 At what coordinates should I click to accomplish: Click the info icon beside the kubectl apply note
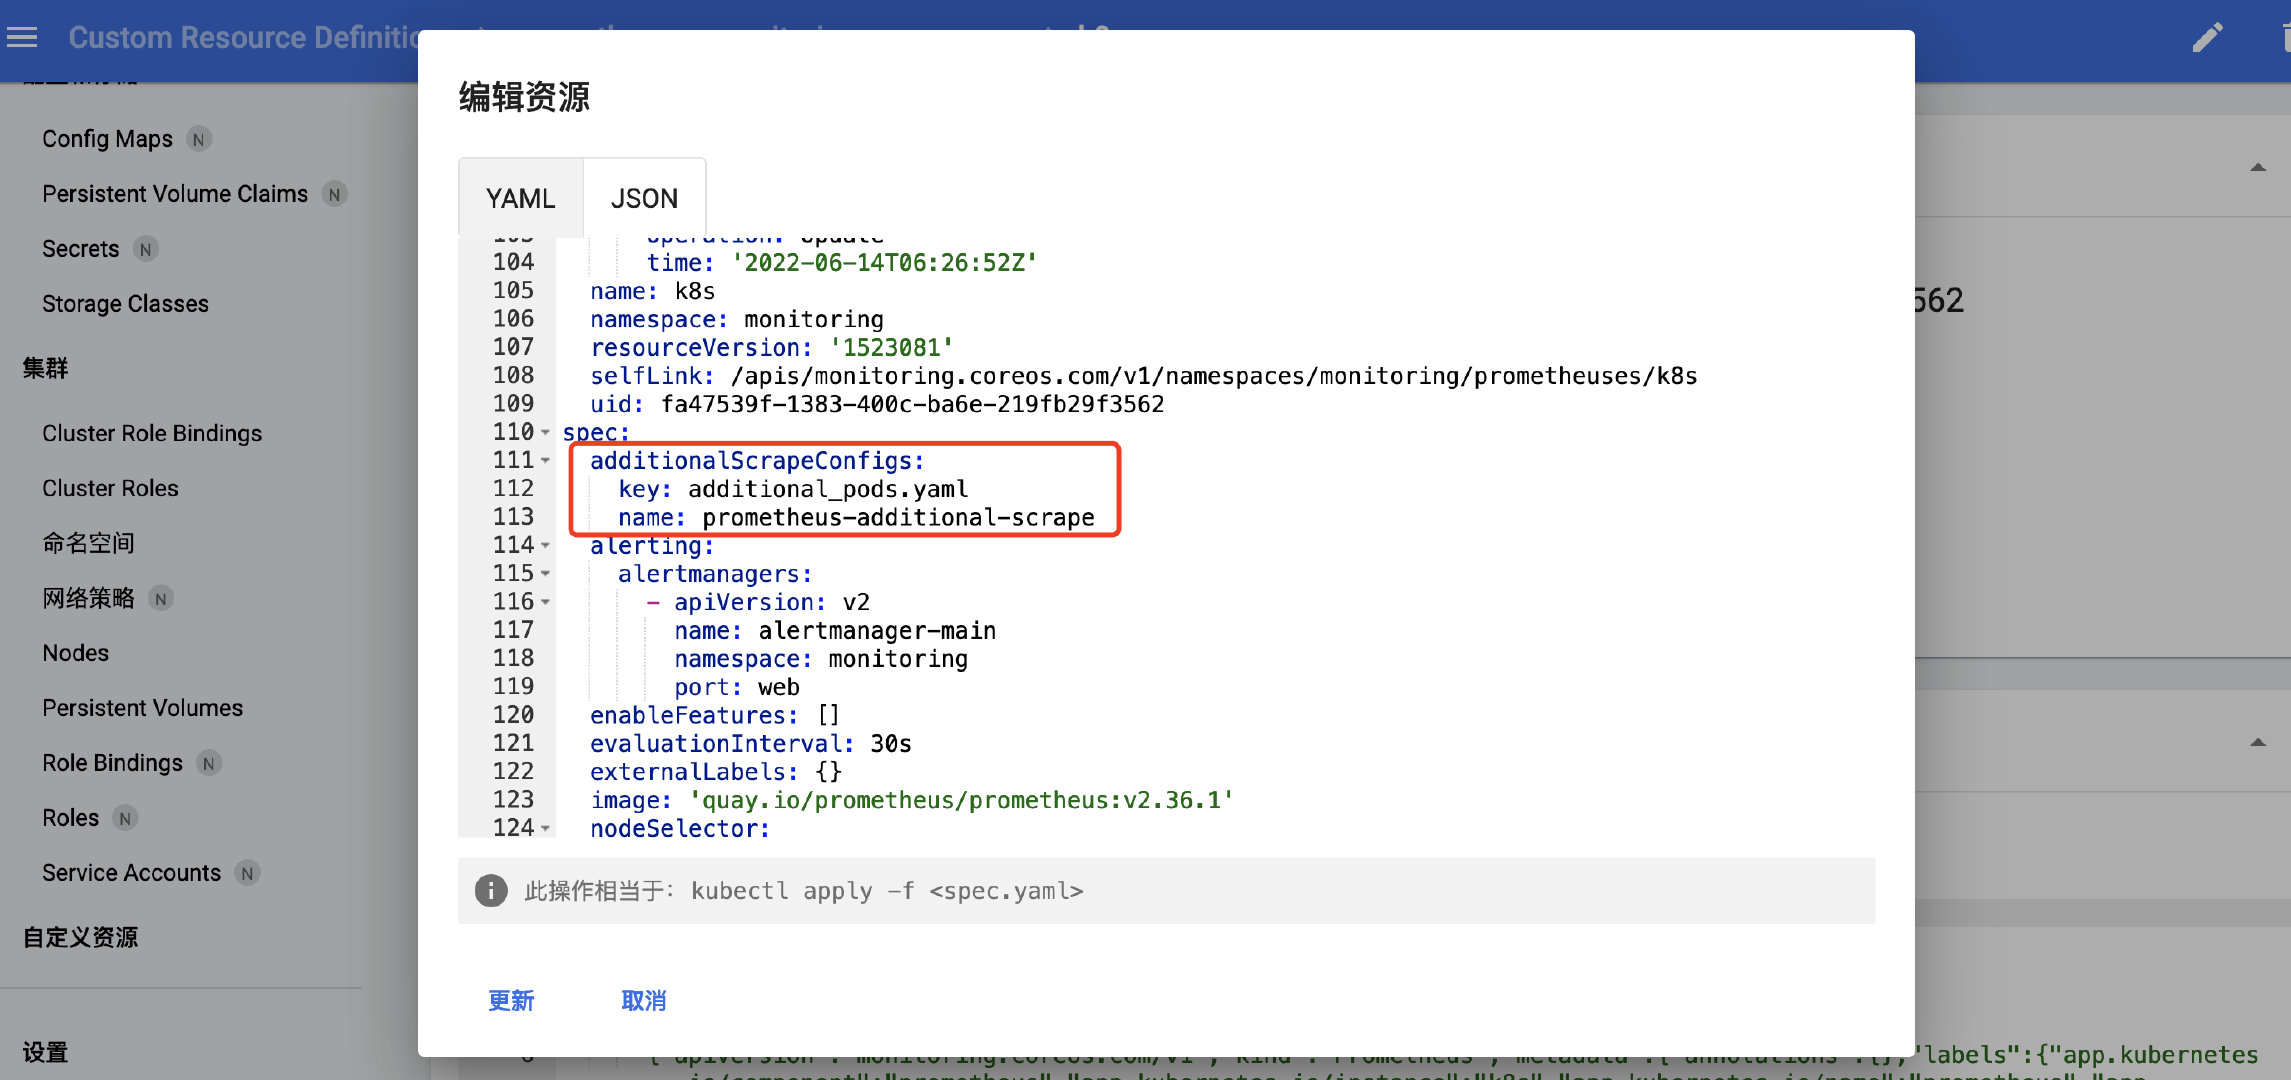pyautogui.click(x=490, y=890)
